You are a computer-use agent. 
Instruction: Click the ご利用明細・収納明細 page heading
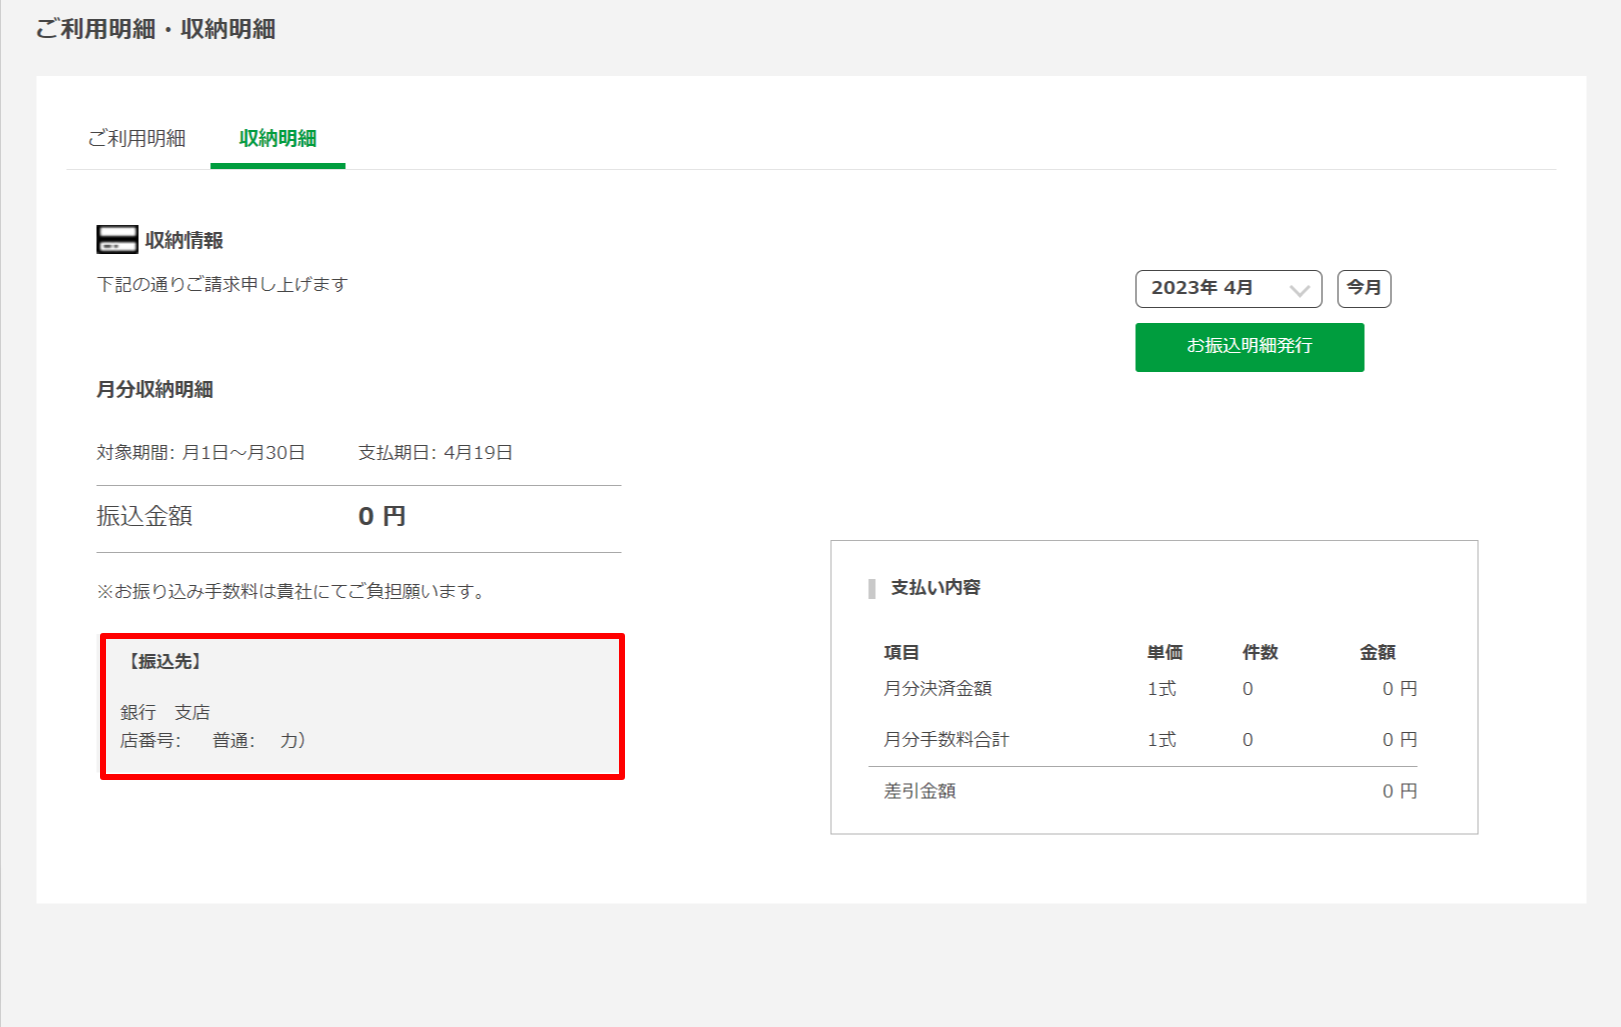point(156,29)
